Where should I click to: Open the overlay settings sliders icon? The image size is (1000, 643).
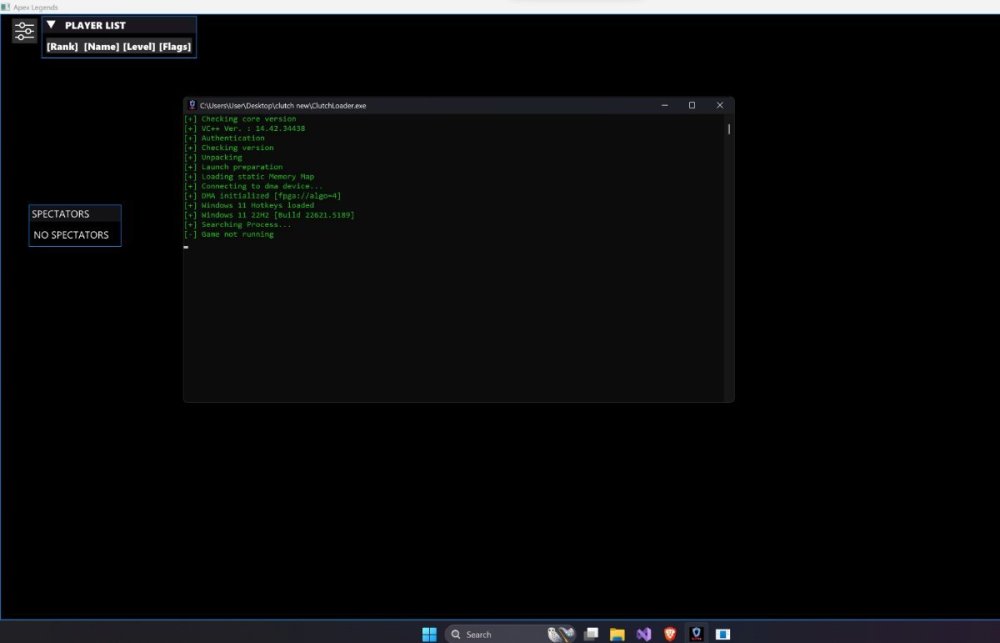click(x=24, y=32)
